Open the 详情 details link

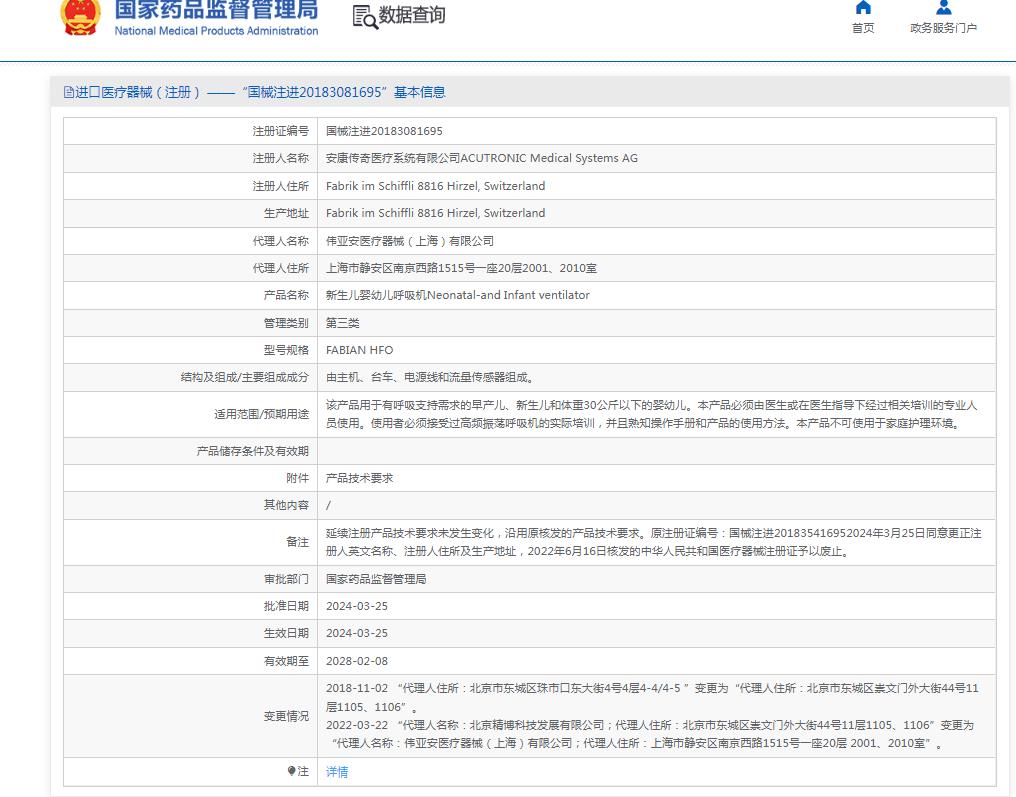point(337,772)
